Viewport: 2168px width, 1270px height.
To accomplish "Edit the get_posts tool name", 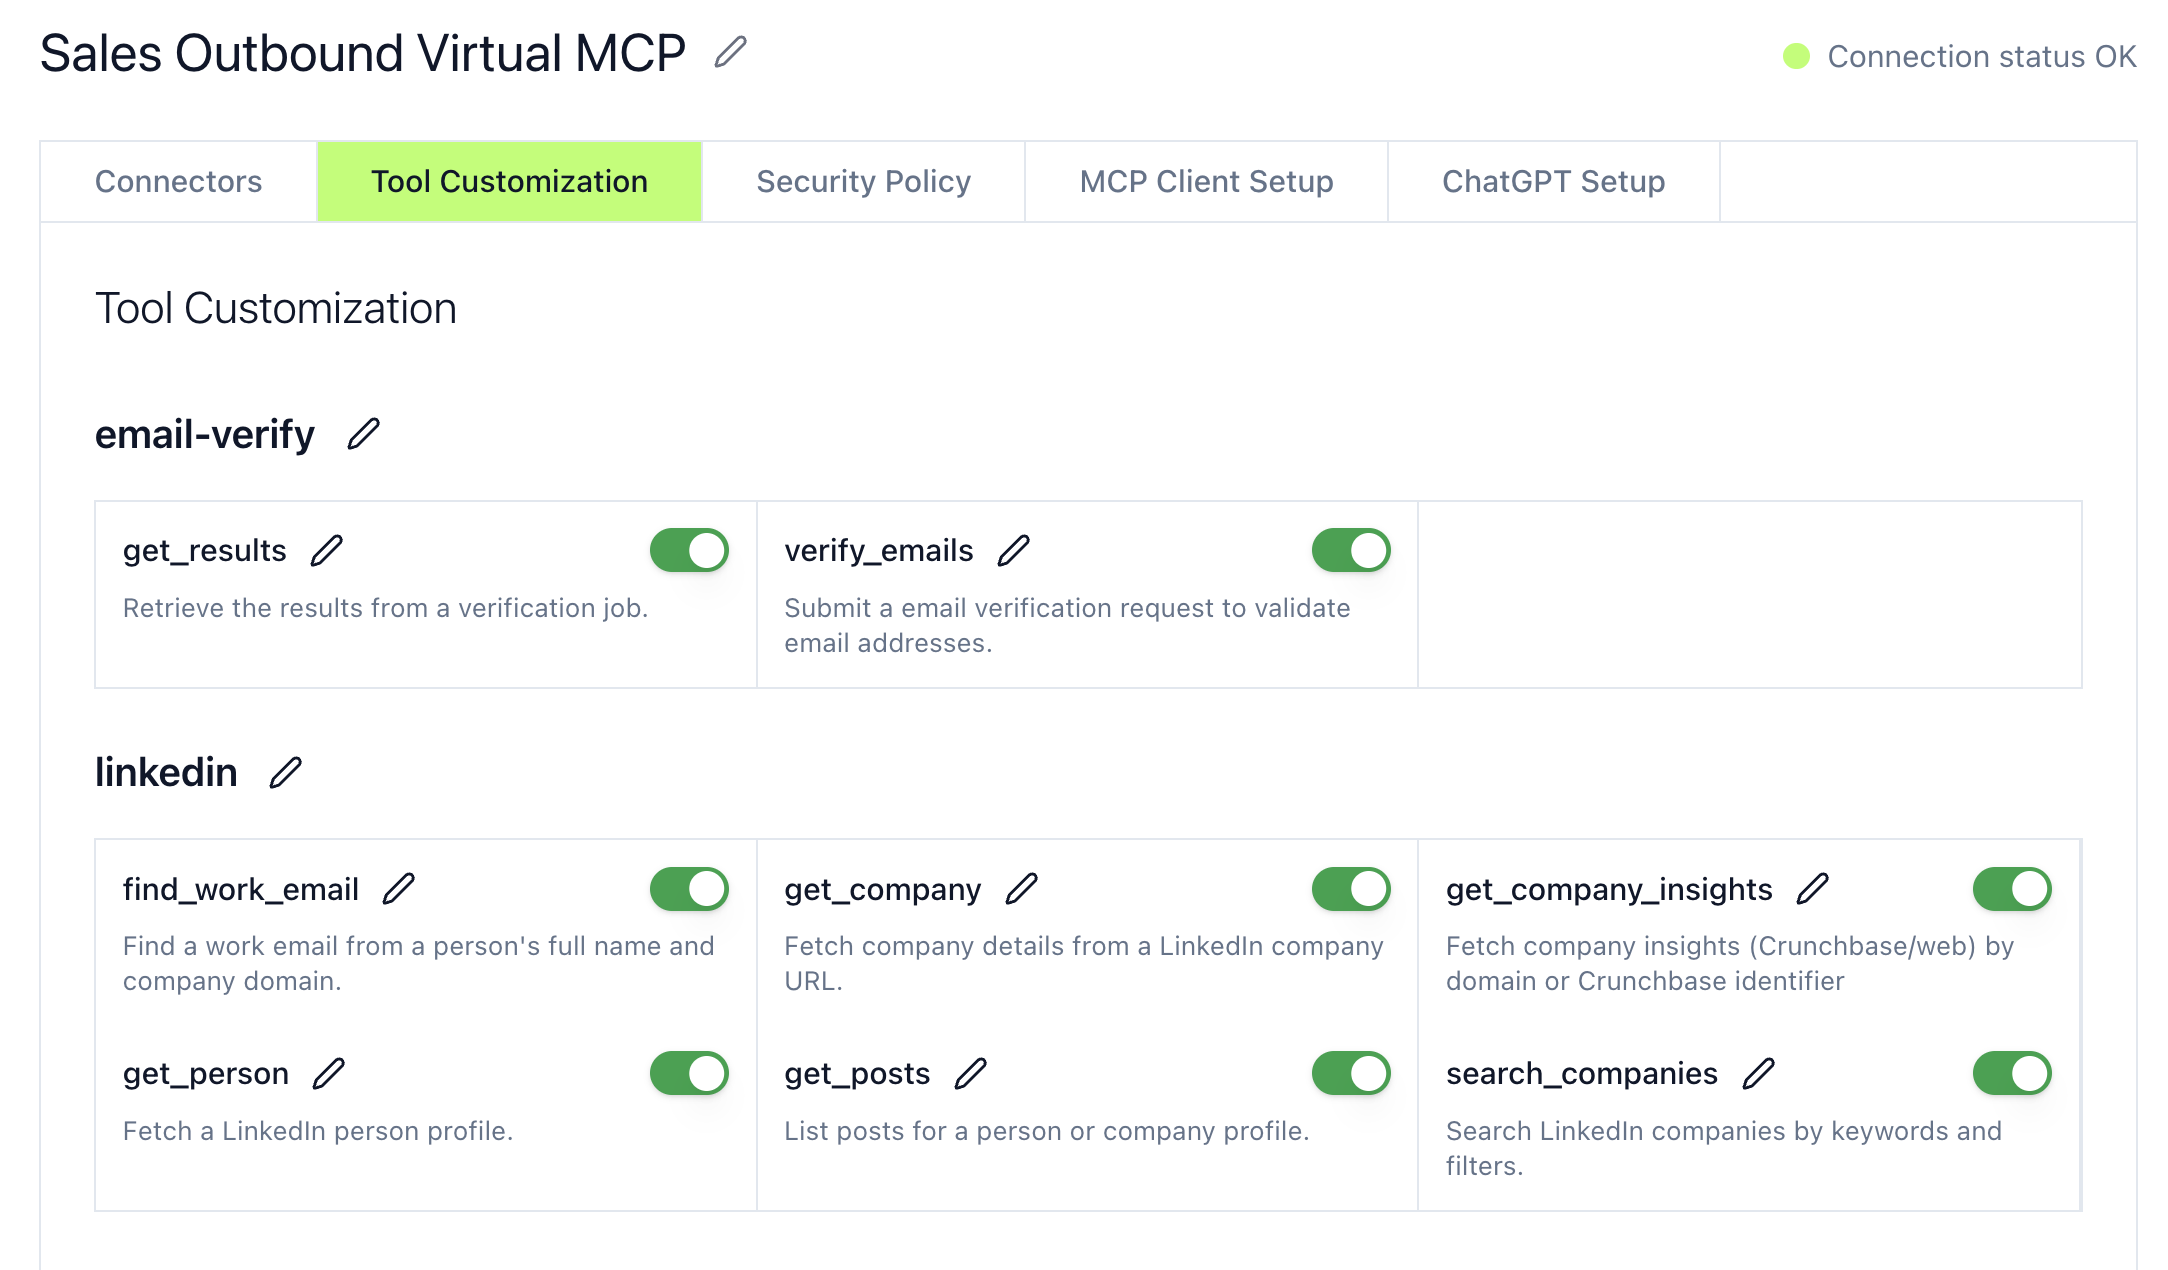I will point(967,1072).
